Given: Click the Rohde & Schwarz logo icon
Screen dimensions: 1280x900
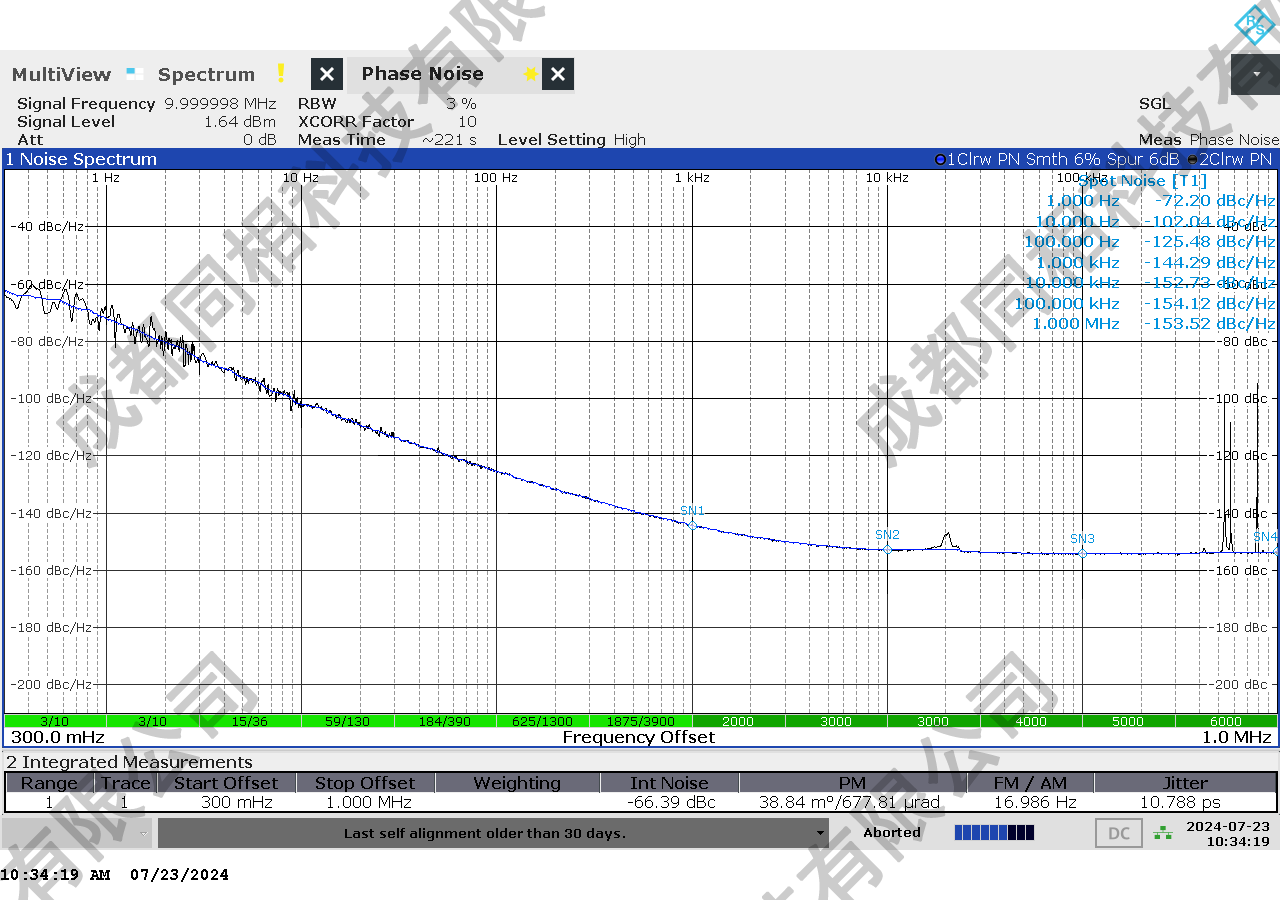Looking at the screenshot, I should pyautogui.click(x=1254, y=24).
